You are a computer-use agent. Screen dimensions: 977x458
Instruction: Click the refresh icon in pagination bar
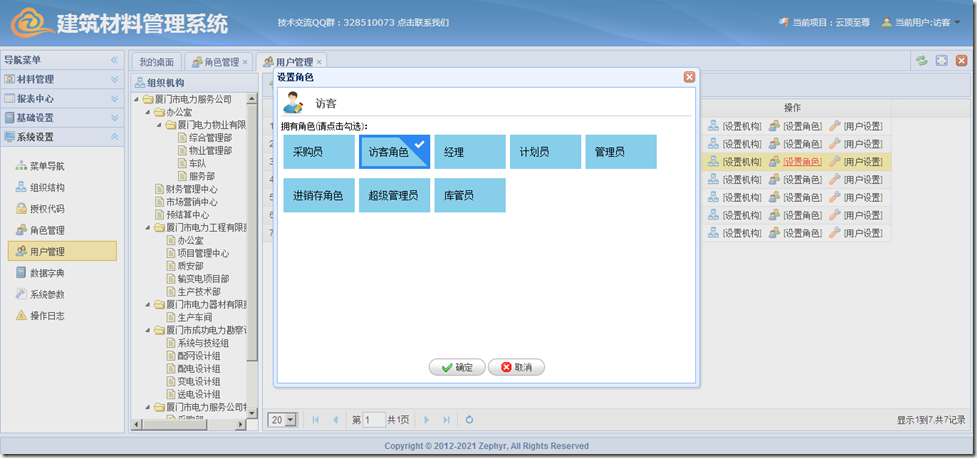(469, 420)
